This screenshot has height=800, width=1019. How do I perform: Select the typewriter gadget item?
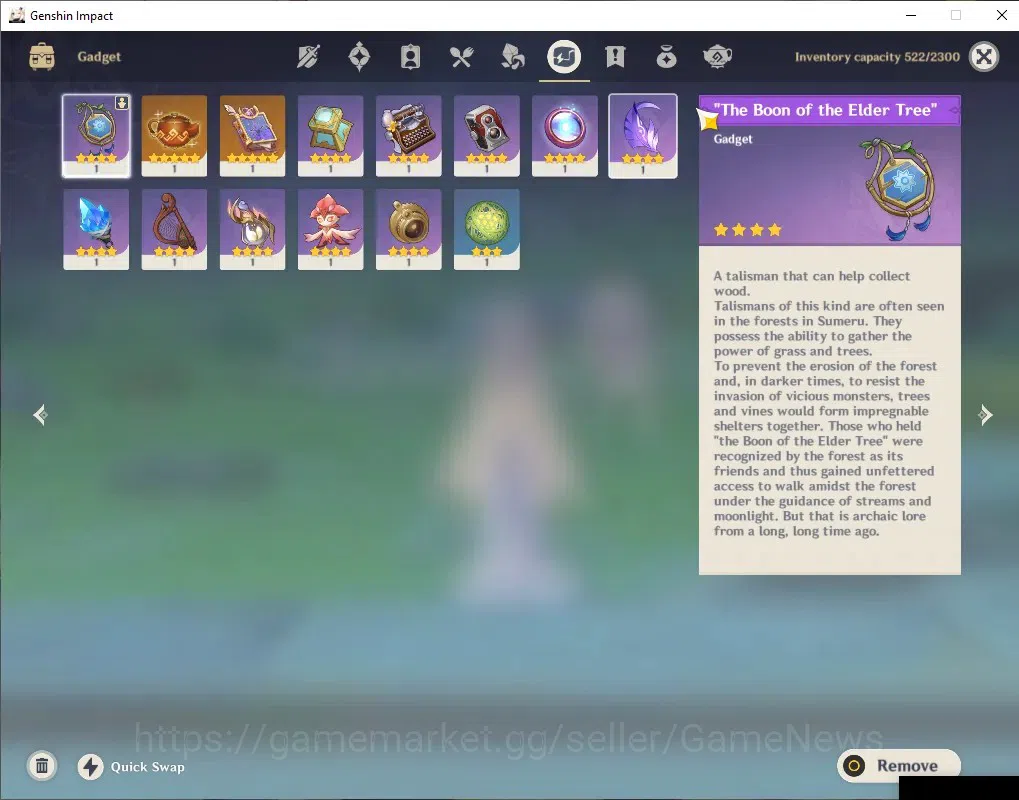409,136
